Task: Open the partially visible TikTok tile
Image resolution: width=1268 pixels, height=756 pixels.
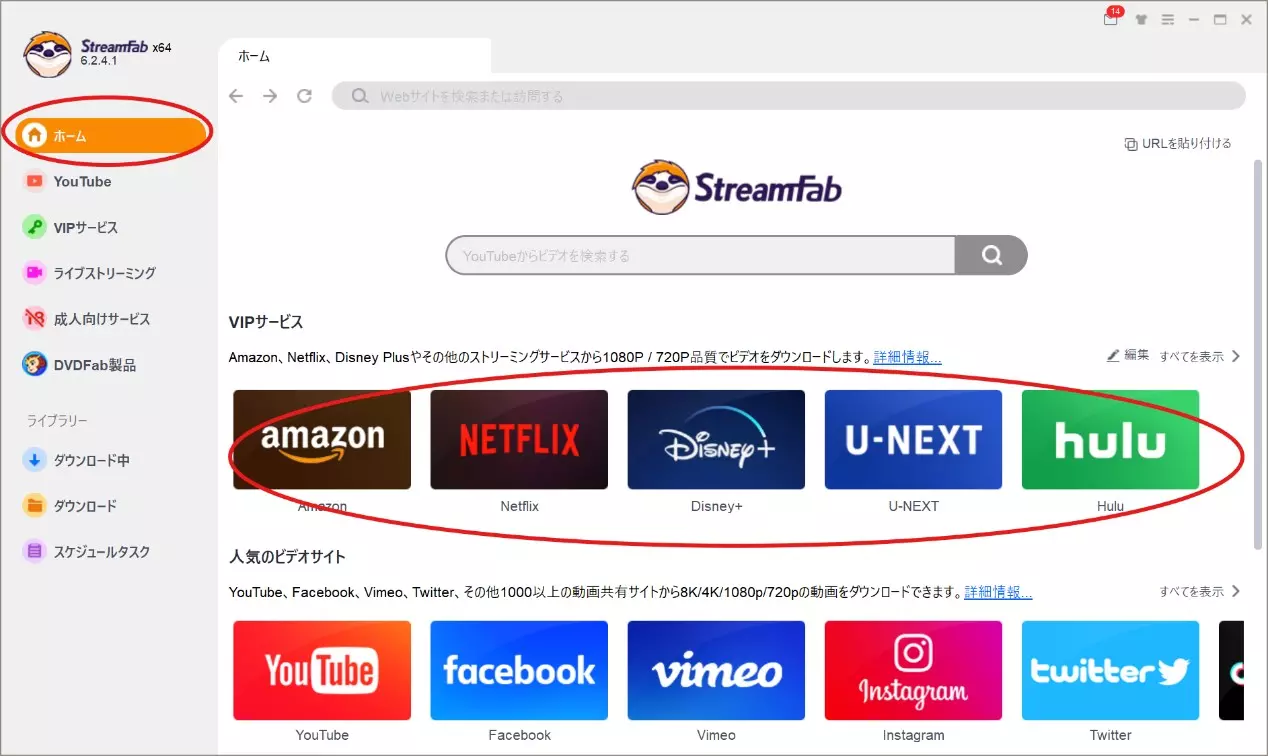Action: [1231, 671]
